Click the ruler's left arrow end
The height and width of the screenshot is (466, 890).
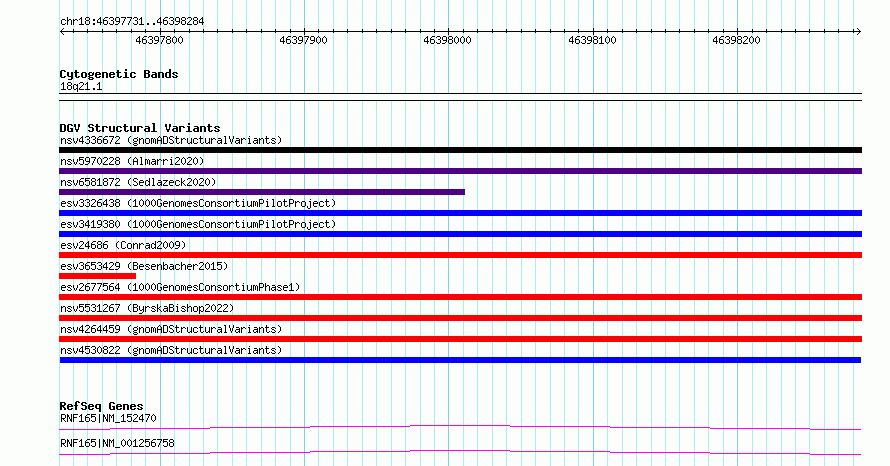click(x=62, y=32)
